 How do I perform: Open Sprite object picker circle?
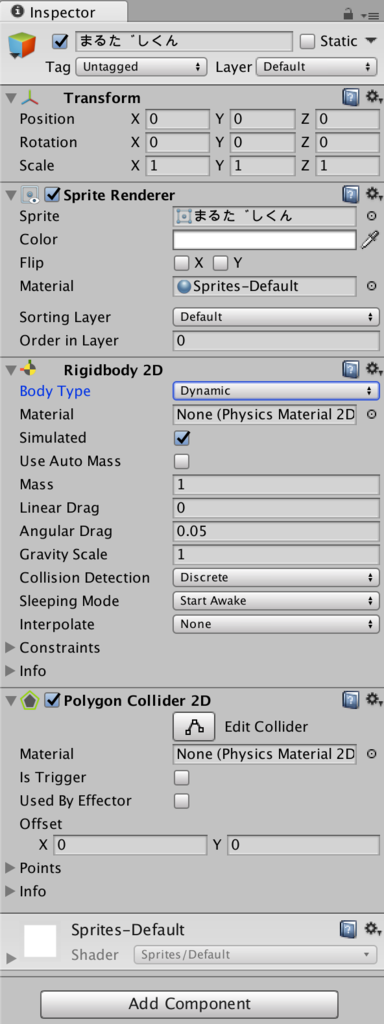tap(372, 216)
